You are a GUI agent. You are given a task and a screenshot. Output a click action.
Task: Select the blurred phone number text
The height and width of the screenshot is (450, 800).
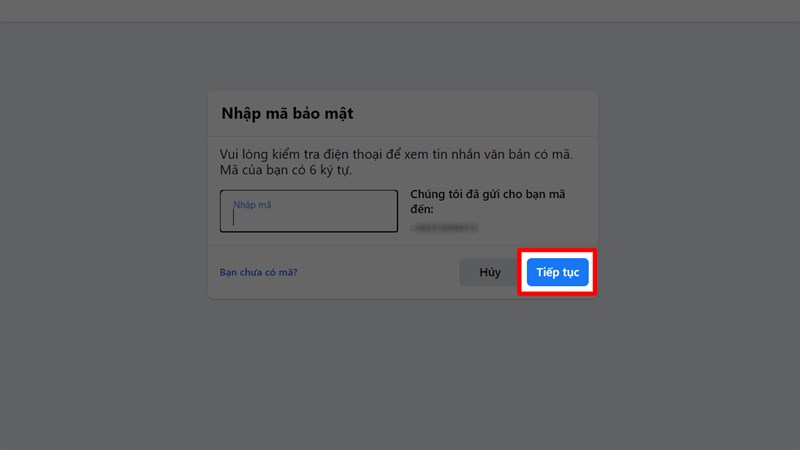[444, 228]
